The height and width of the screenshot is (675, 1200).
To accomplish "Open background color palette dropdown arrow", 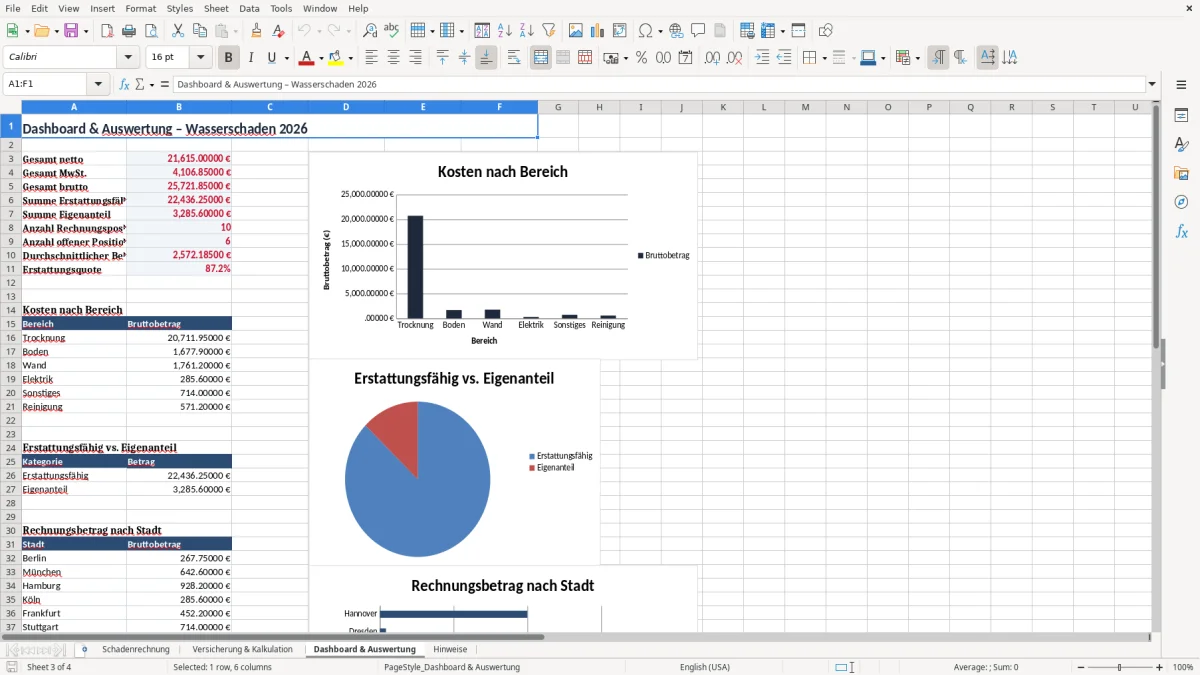I will [350, 58].
